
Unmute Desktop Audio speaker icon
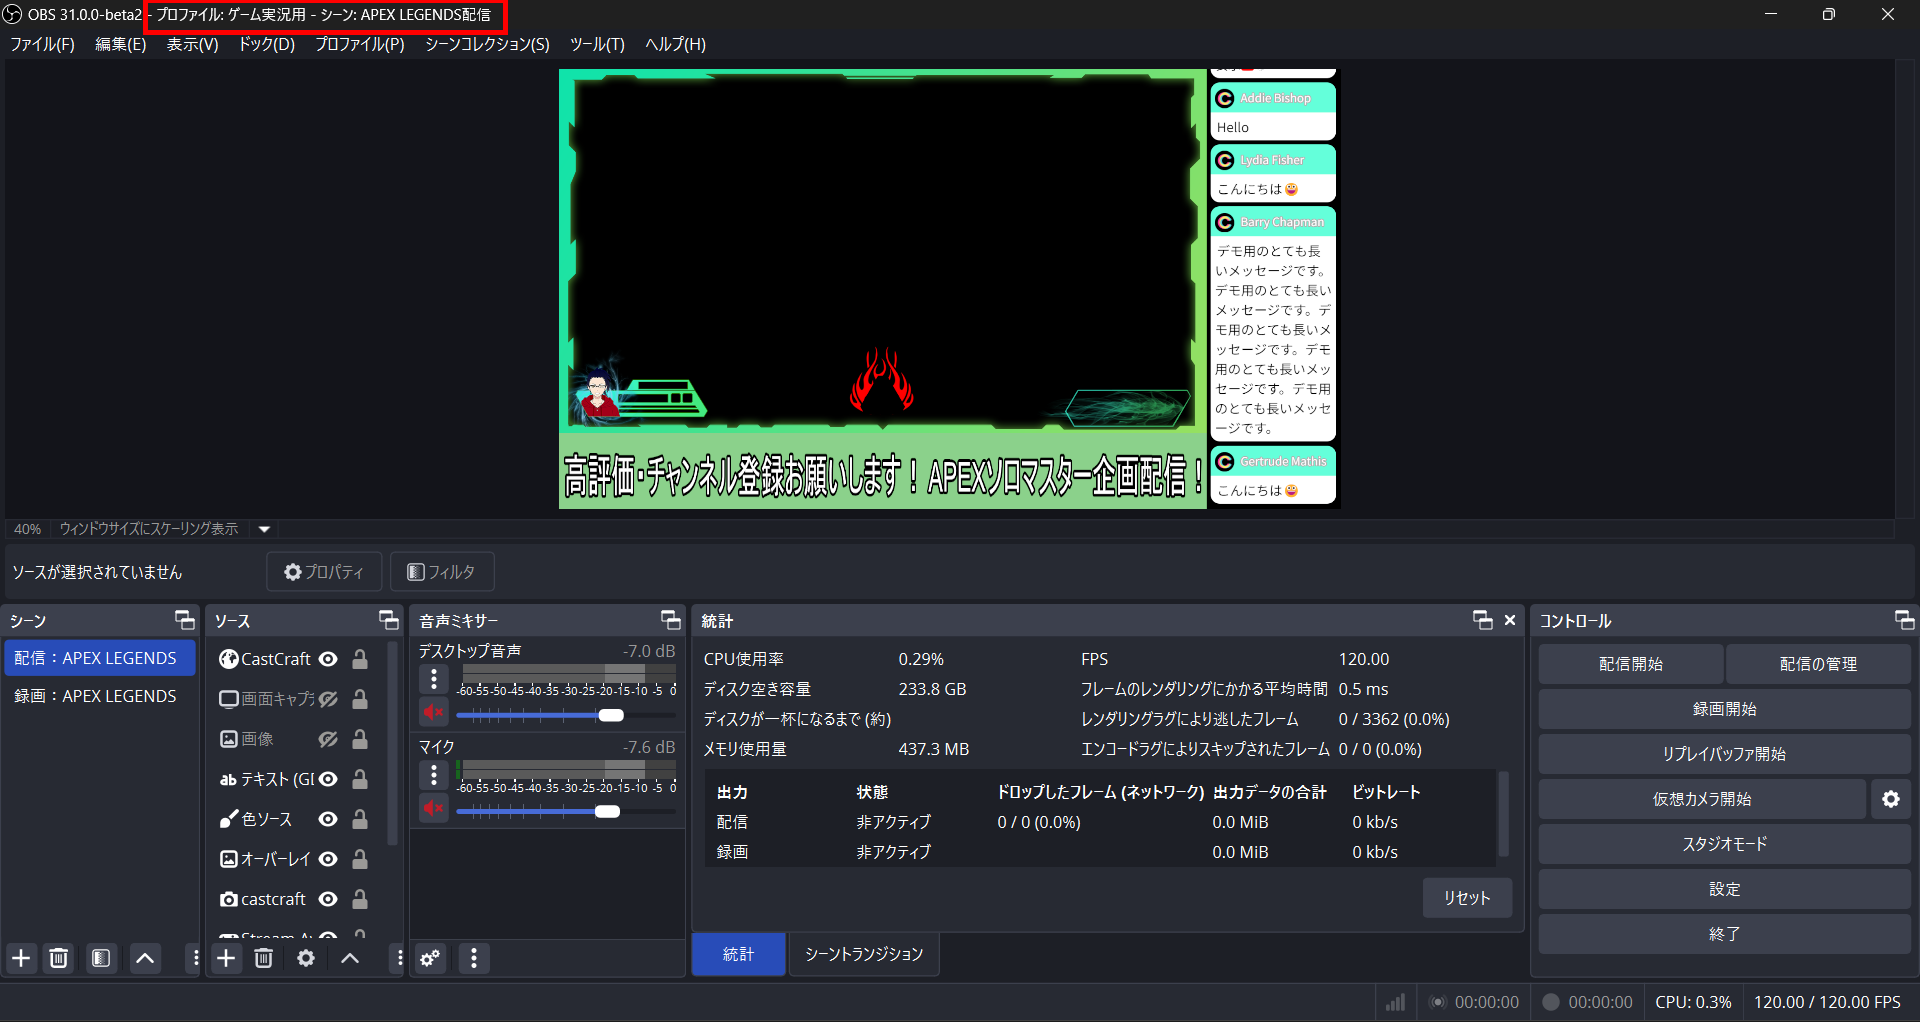(x=434, y=712)
